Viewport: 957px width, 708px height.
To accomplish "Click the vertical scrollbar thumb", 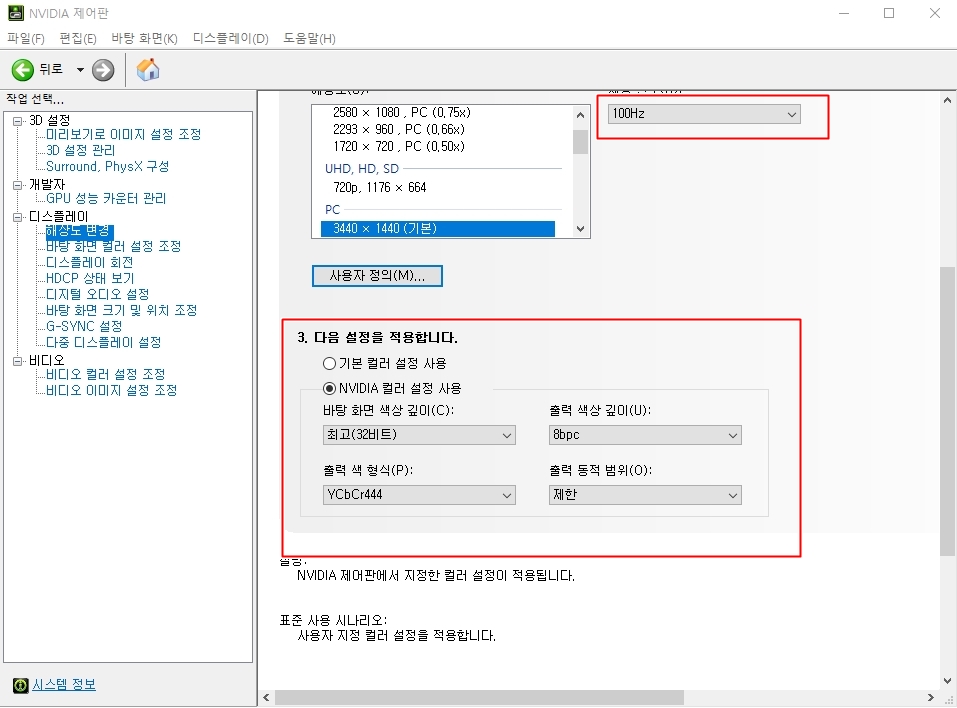I will 947,411.
